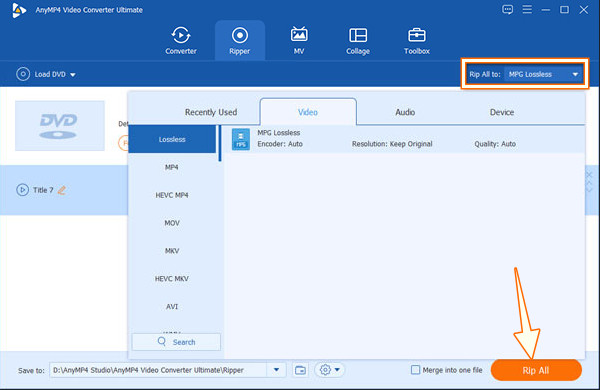Click the format Search field
The height and width of the screenshot is (390, 600).
click(176, 342)
